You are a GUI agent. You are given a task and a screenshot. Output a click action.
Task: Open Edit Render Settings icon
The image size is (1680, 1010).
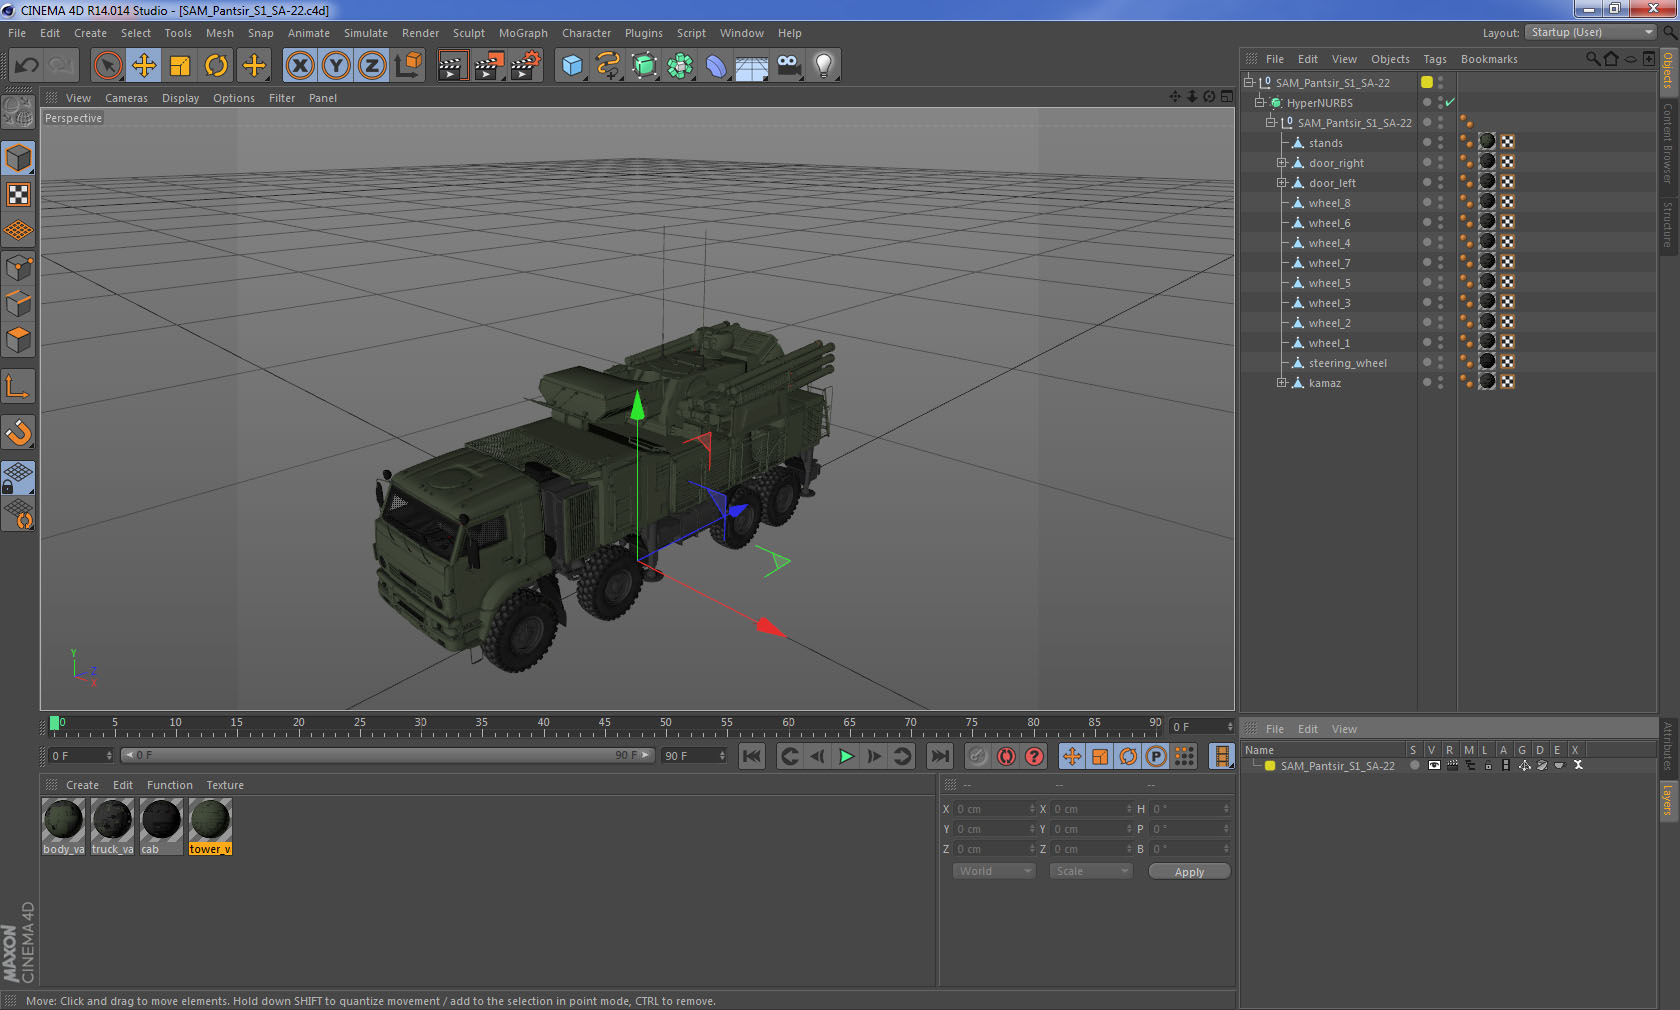[x=526, y=66]
